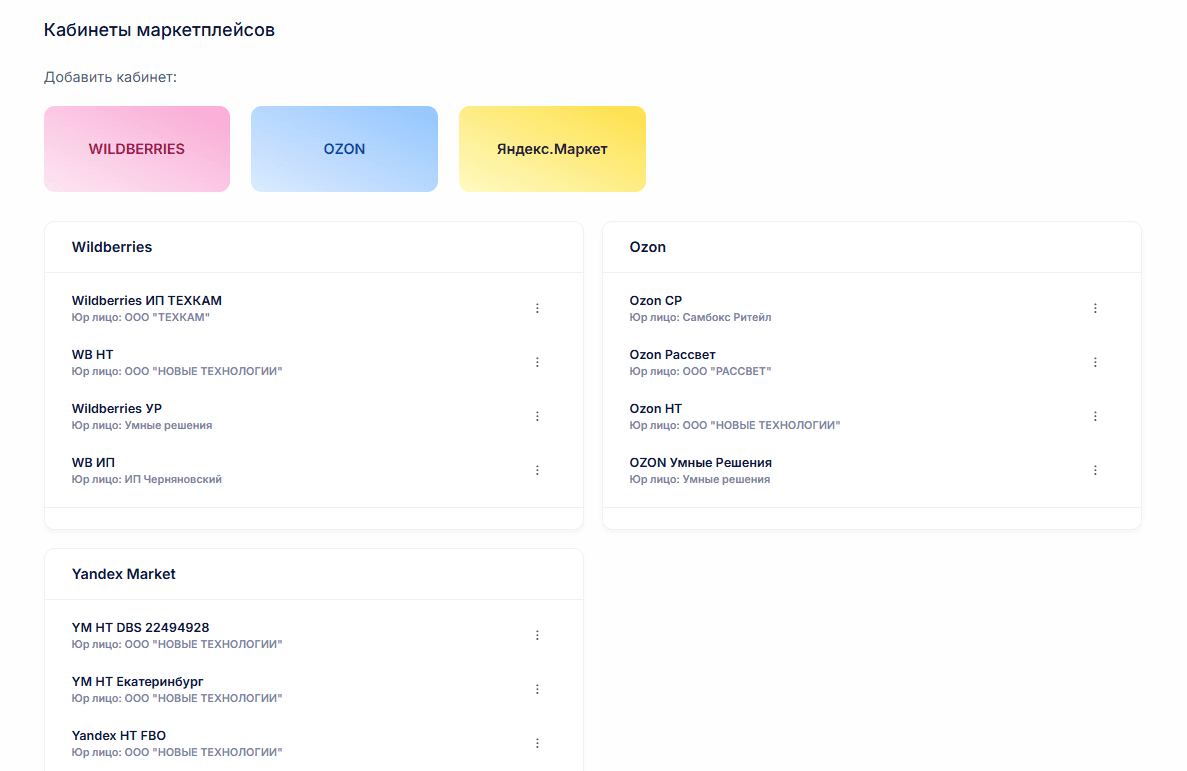Select the YM HT DBS 22494928 cabinet name

click(140, 627)
